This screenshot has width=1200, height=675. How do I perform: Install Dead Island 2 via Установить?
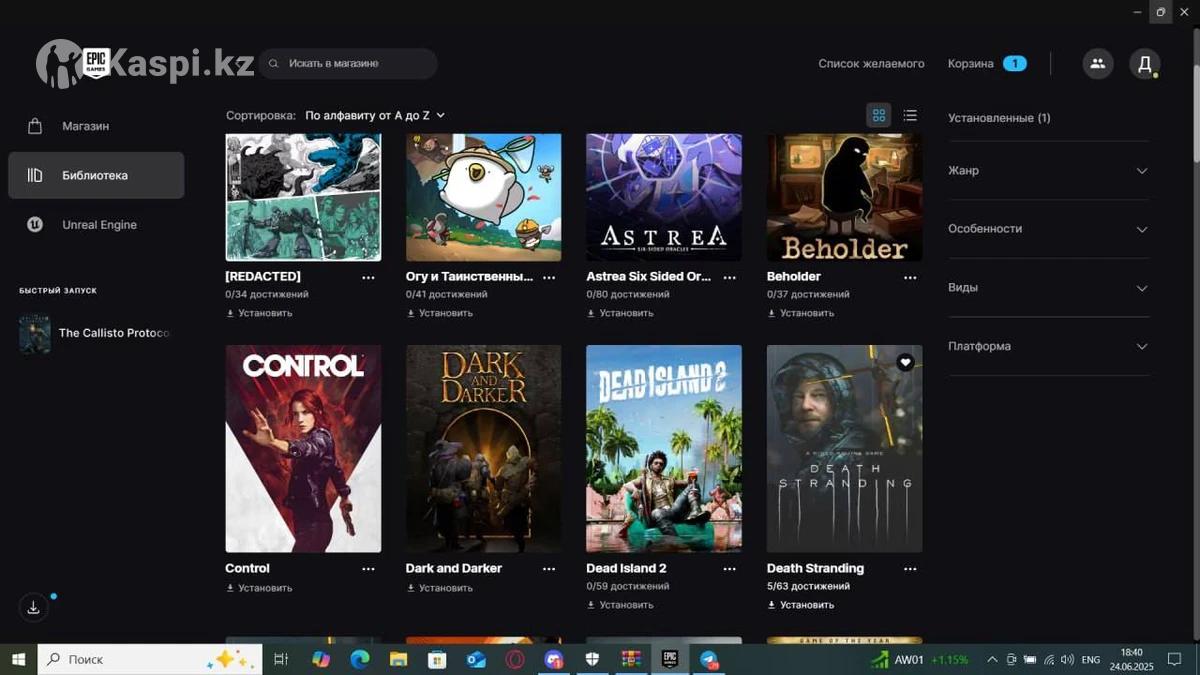click(x=620, y=605)
